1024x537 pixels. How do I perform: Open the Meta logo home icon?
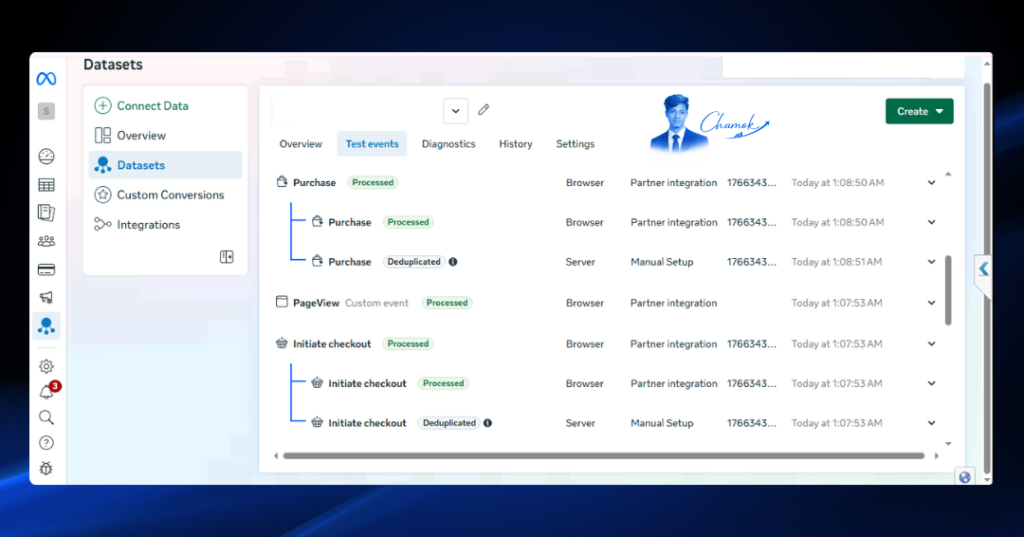(x=46, y=79)
